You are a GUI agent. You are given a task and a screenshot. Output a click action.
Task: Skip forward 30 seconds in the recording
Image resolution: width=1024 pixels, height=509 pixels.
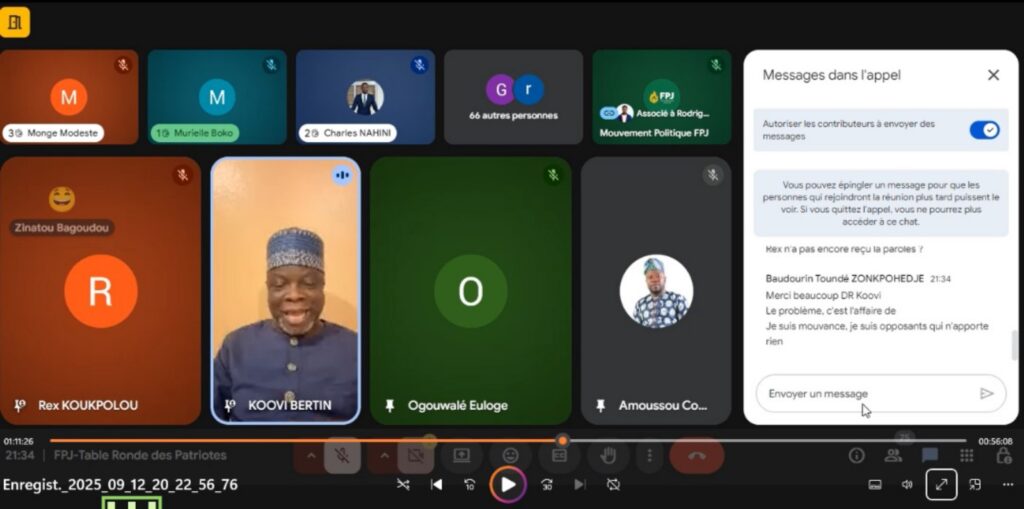point(547,485)
